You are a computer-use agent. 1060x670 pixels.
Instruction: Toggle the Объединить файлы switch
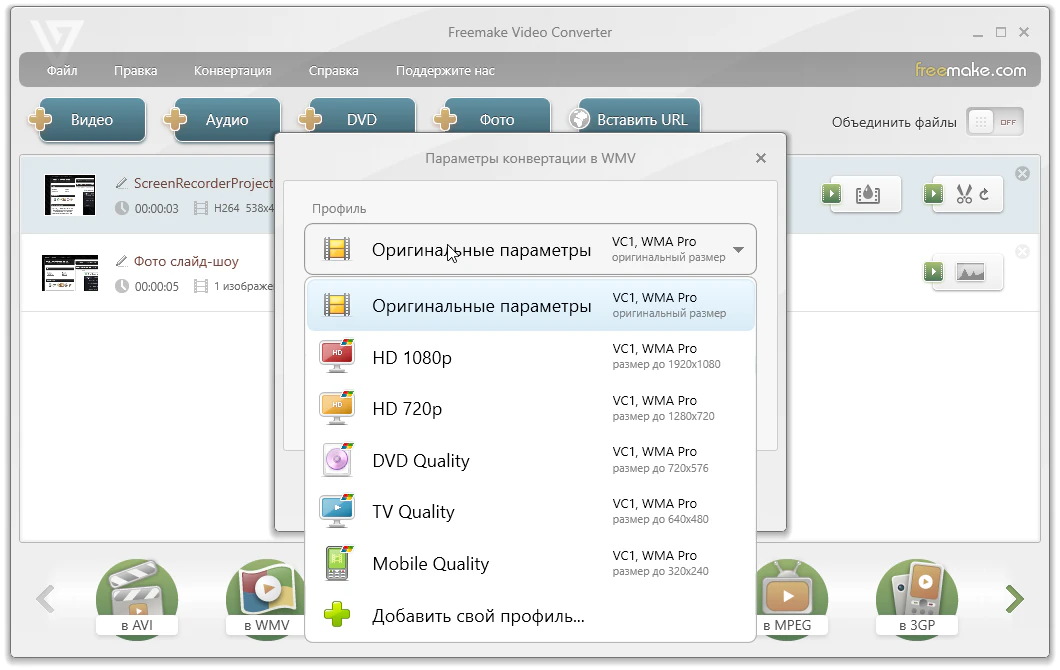click(x=994, y=122)
